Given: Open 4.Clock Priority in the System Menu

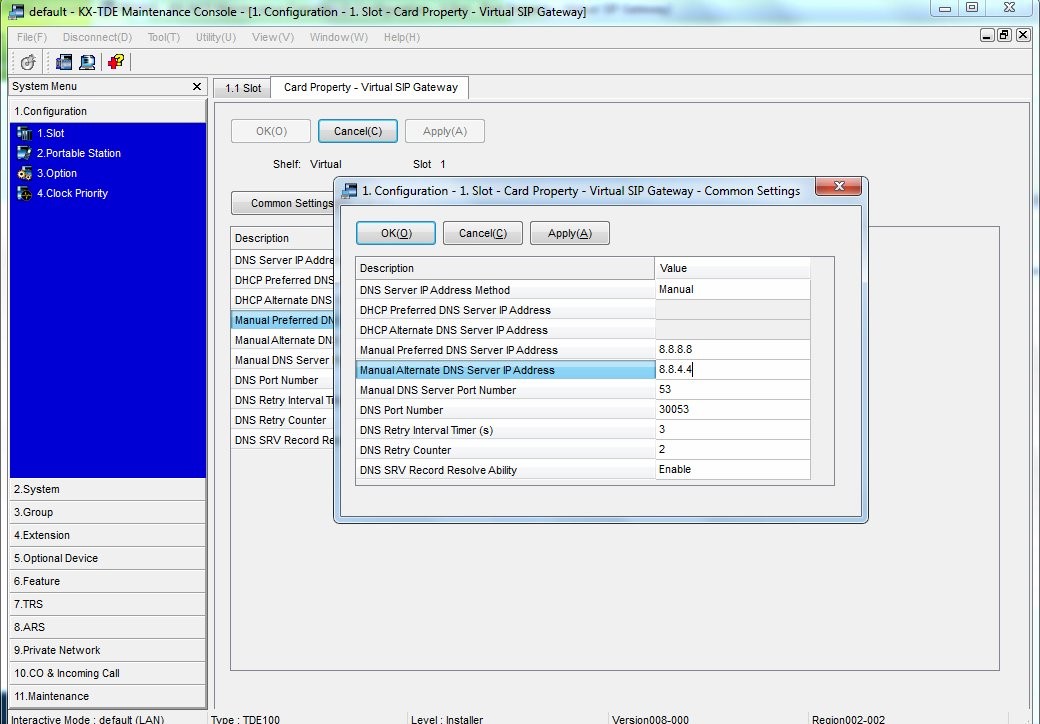Looking at the screenshot, I should [72, 194].
